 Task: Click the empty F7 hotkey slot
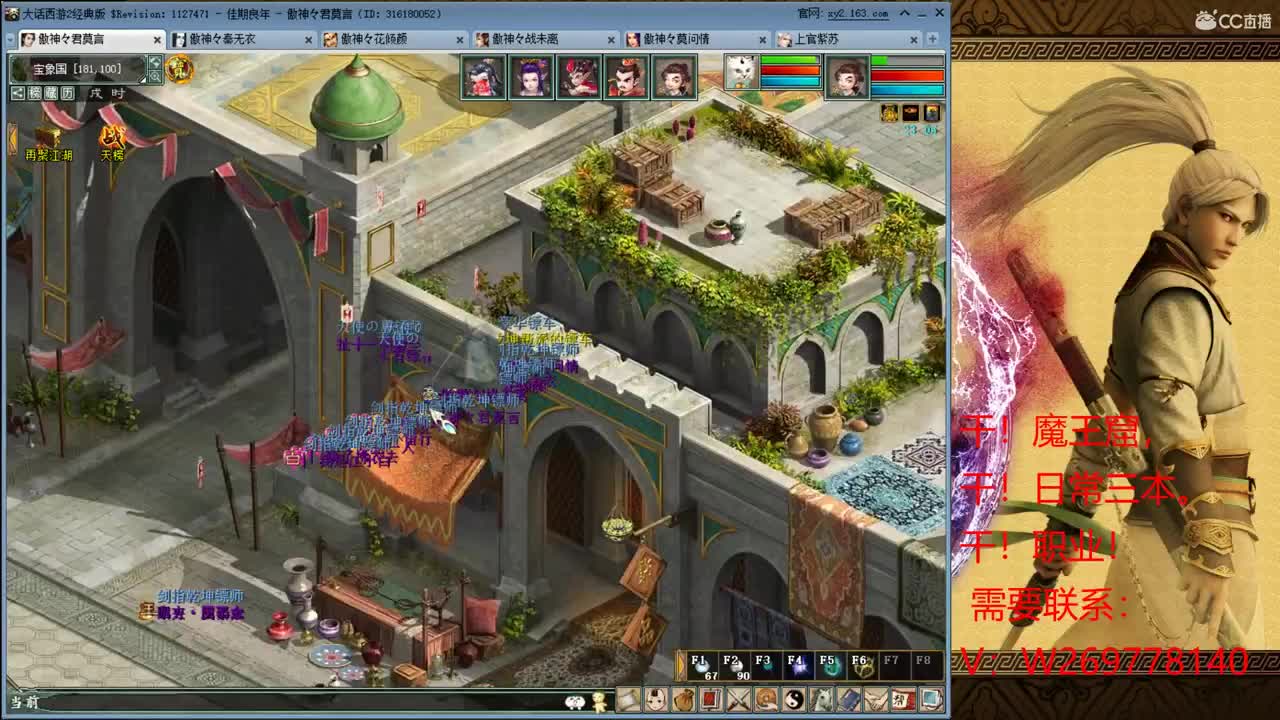pos(894,667)
